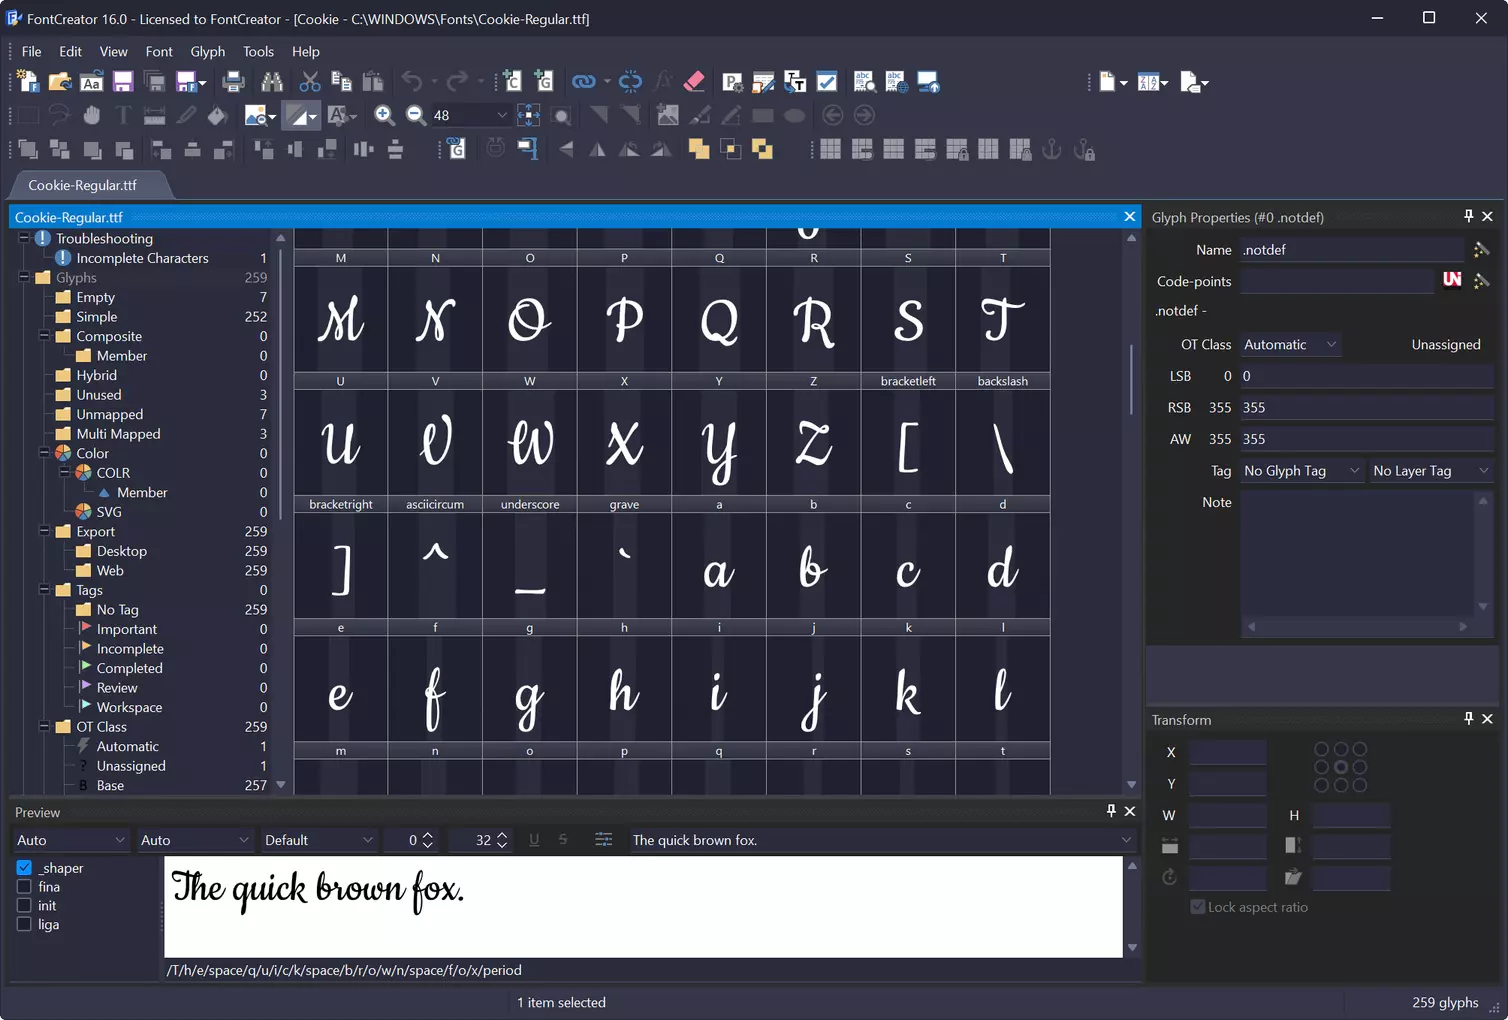This screenshot has height=1020, width=1508.
Task: Click the Unicode UN icon beside Code-points
Action: [1452, 280]
